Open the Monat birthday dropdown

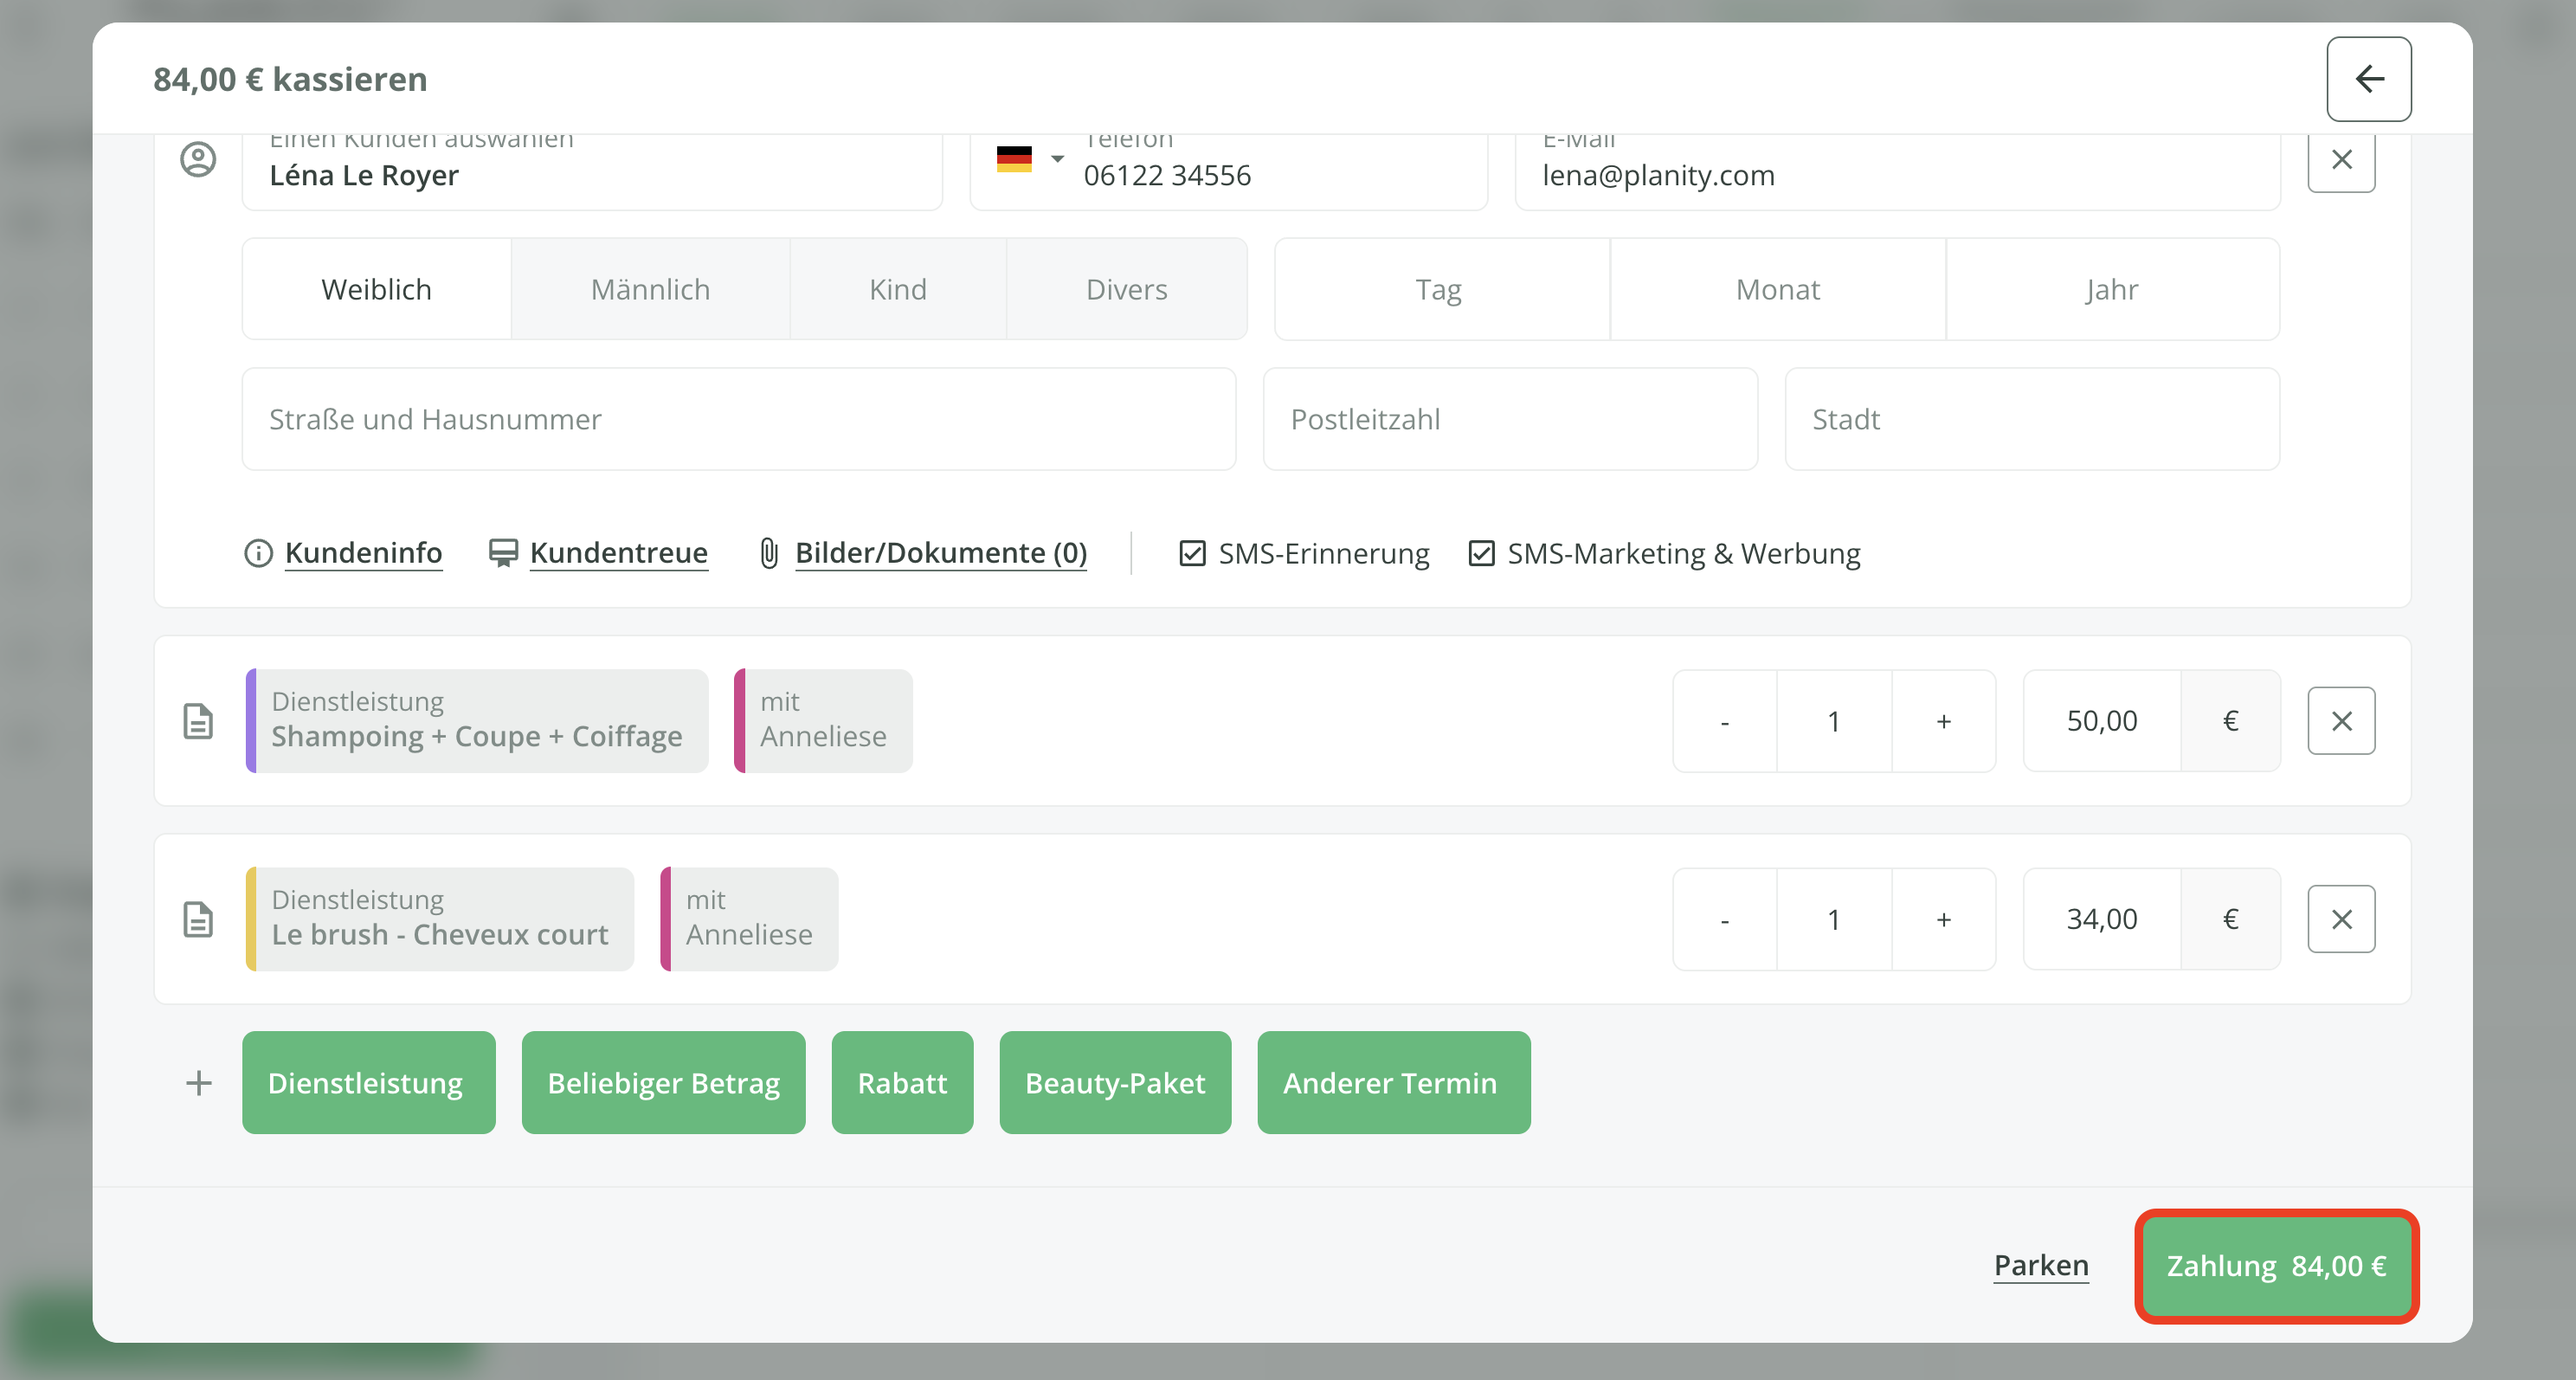(1777, 290)
